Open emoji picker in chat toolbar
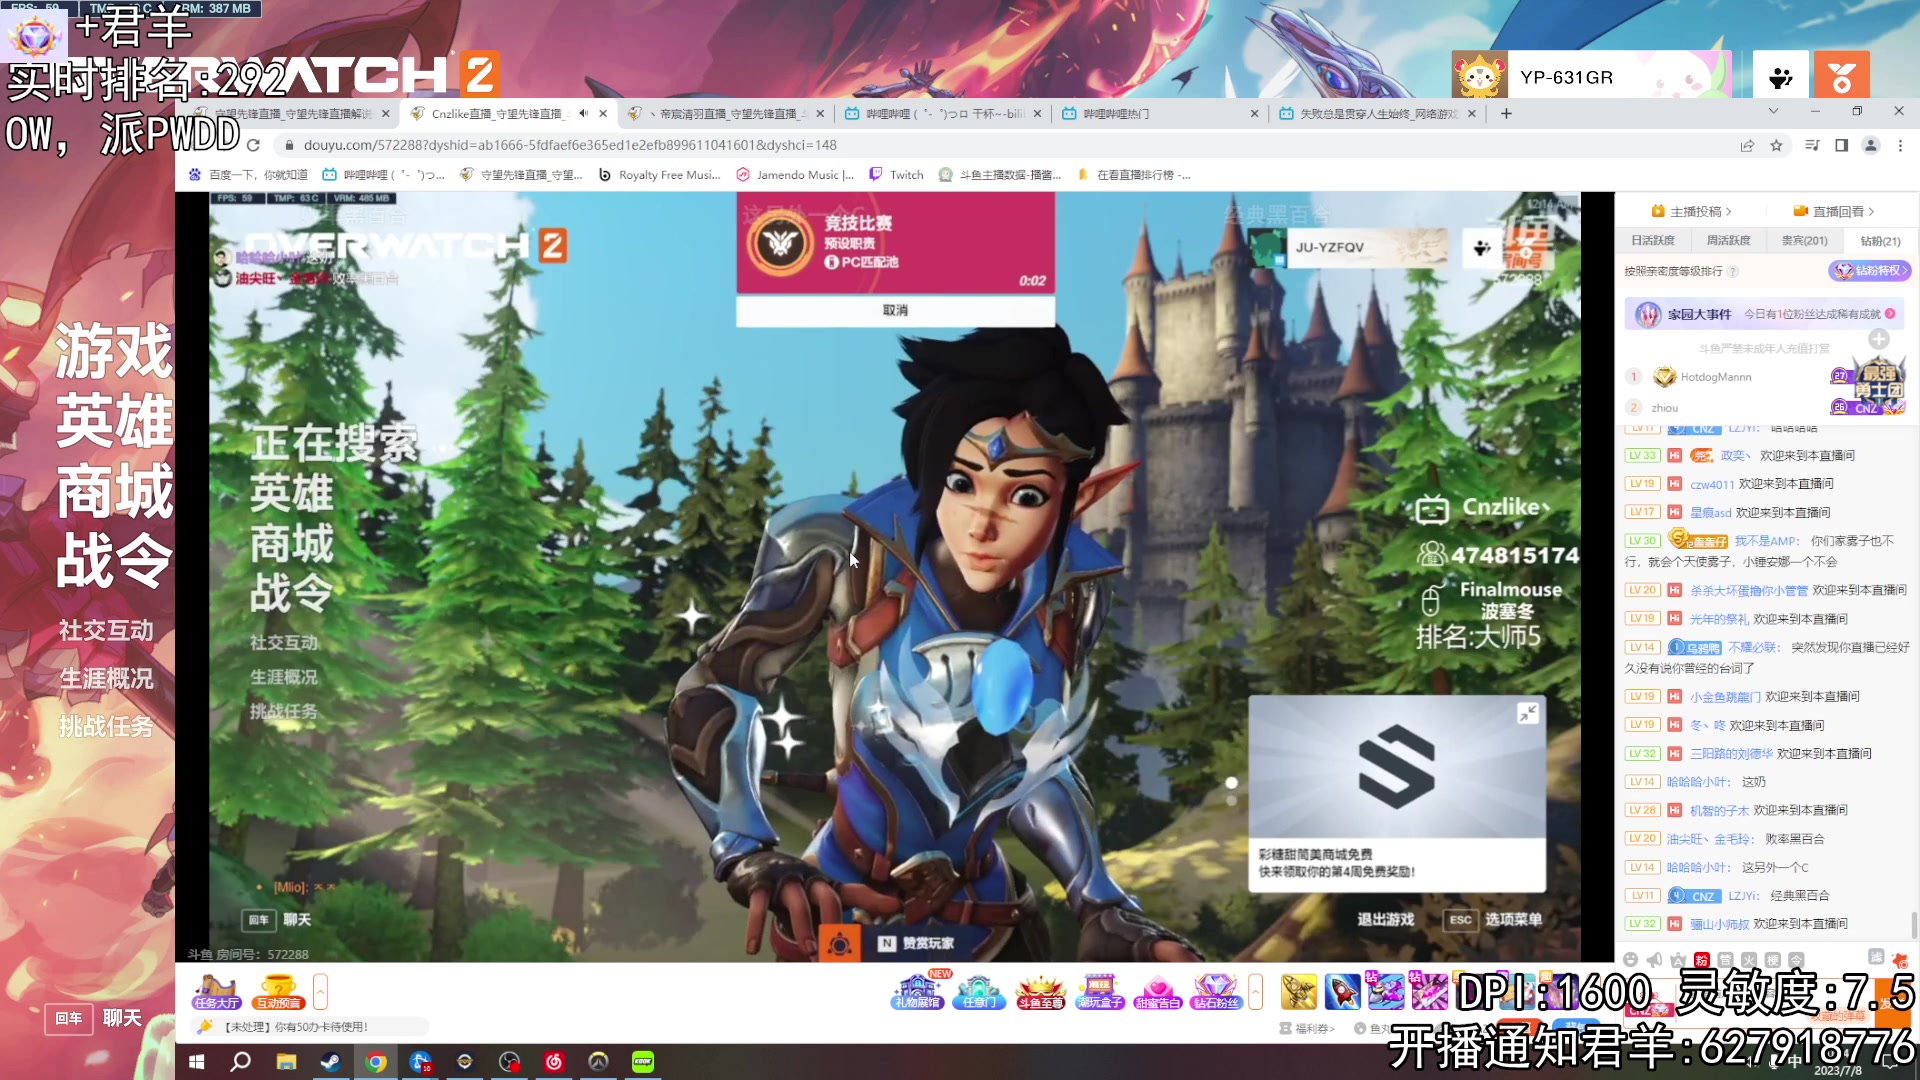Viewport: 1920px width, 1080px height. click(1630, 959)
